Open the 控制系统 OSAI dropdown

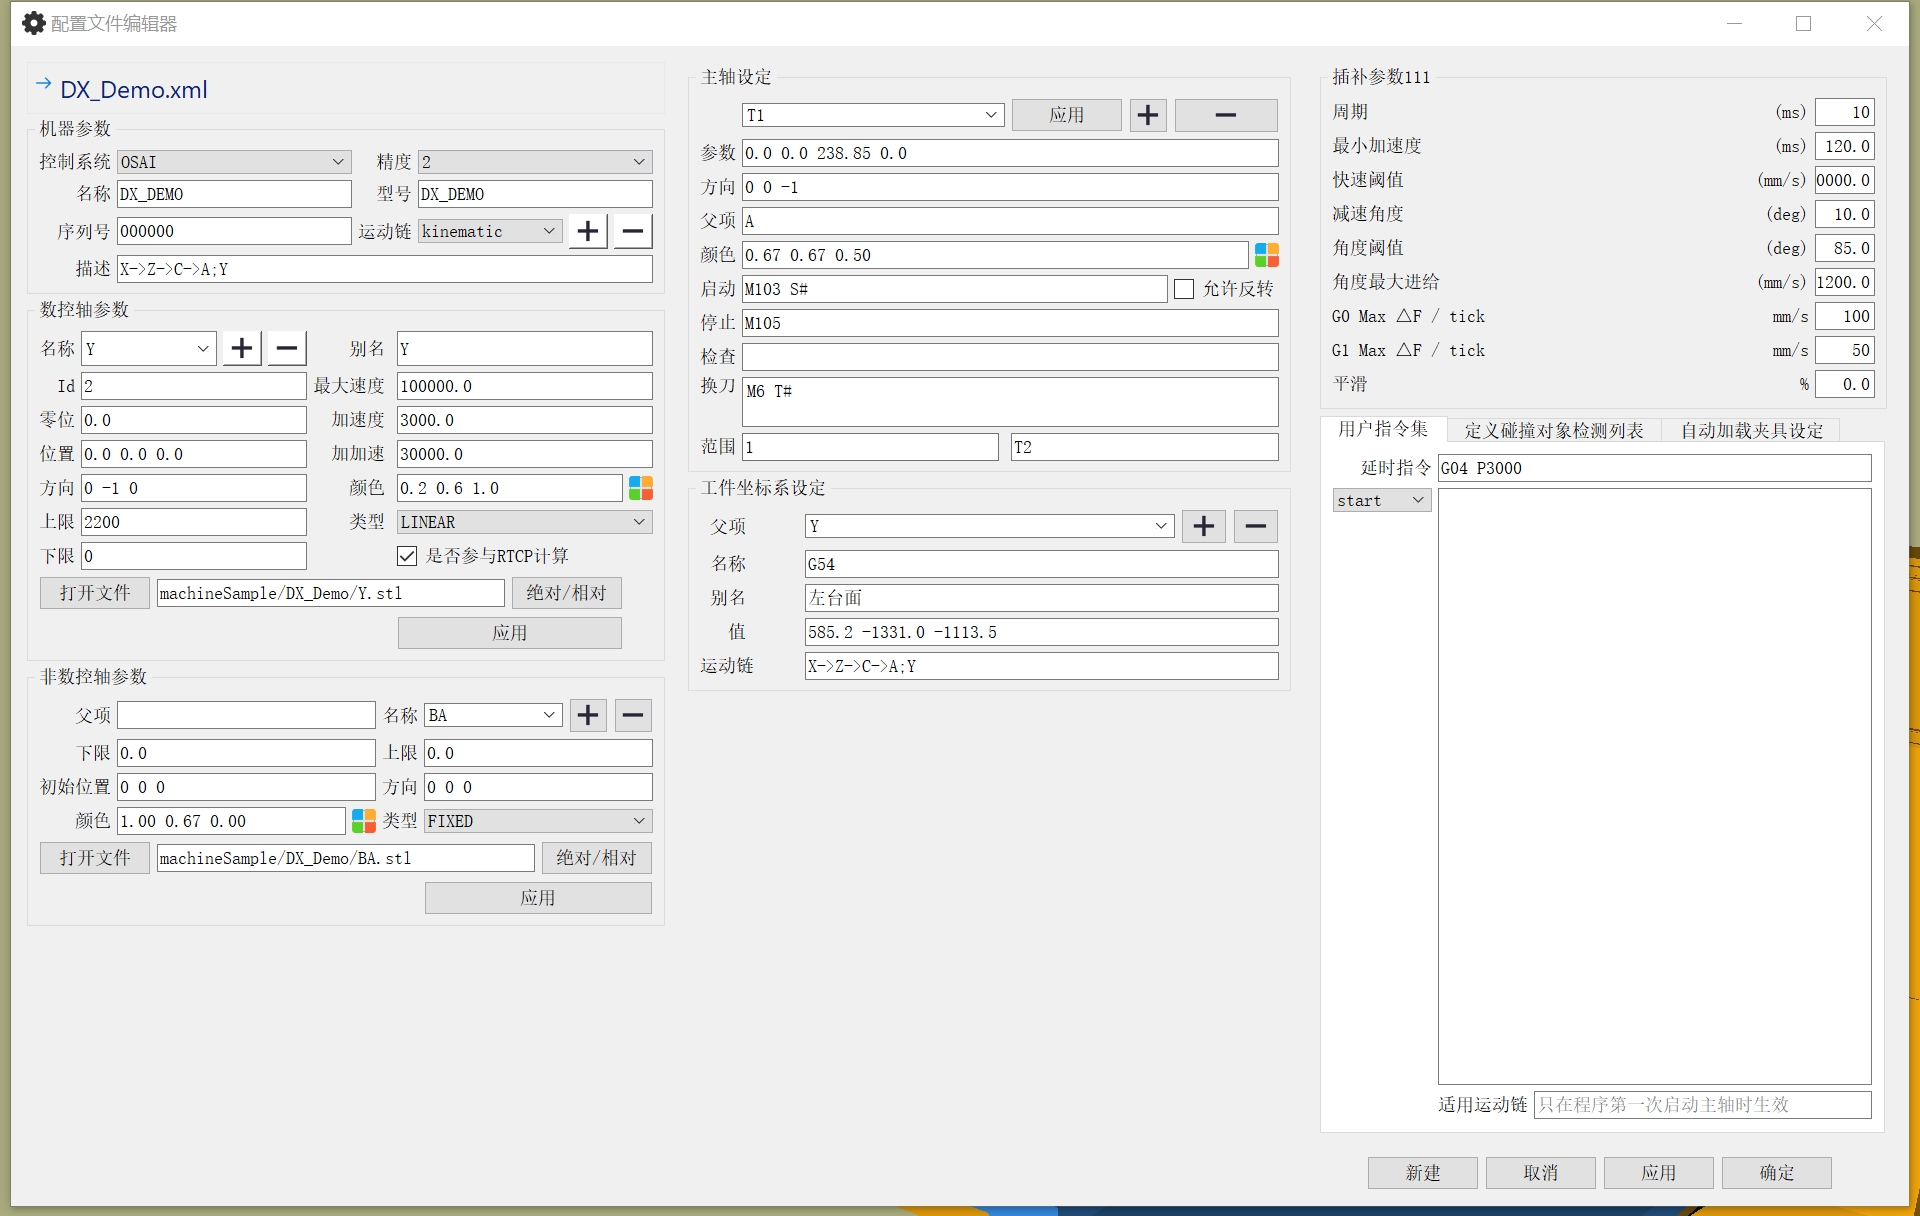coord(234,162)
